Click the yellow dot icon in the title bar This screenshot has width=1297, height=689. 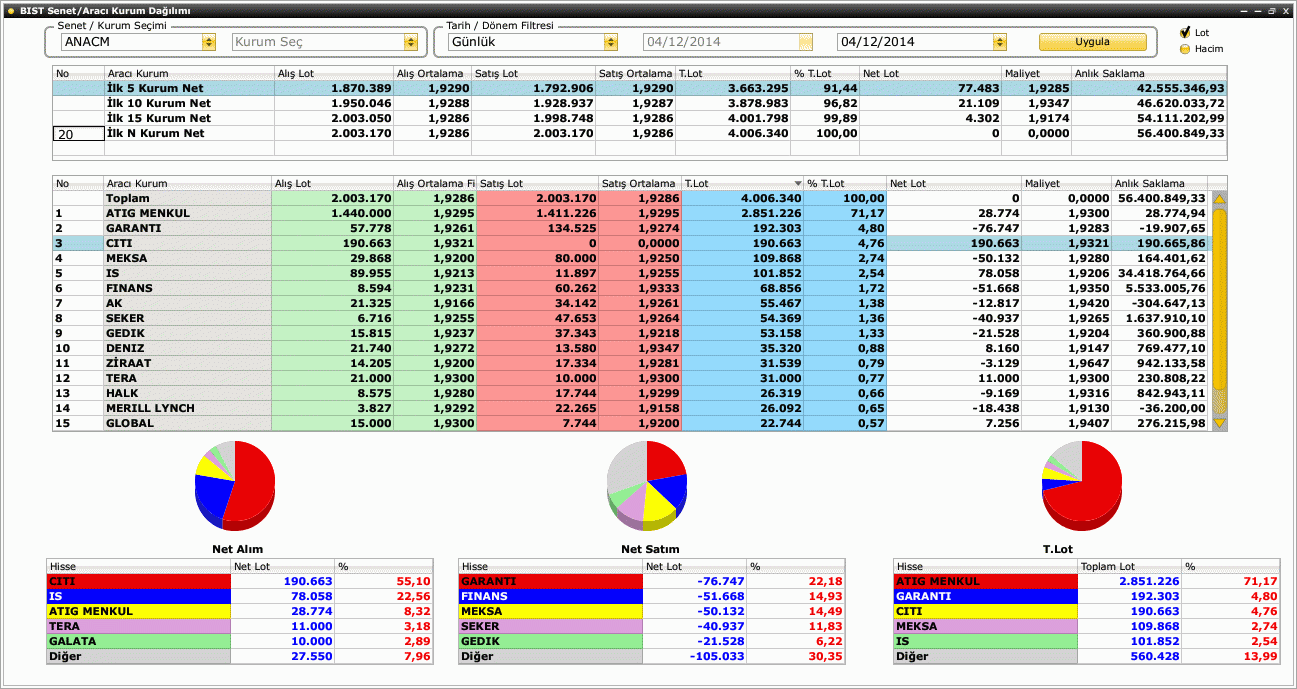(x=9, y=10)
